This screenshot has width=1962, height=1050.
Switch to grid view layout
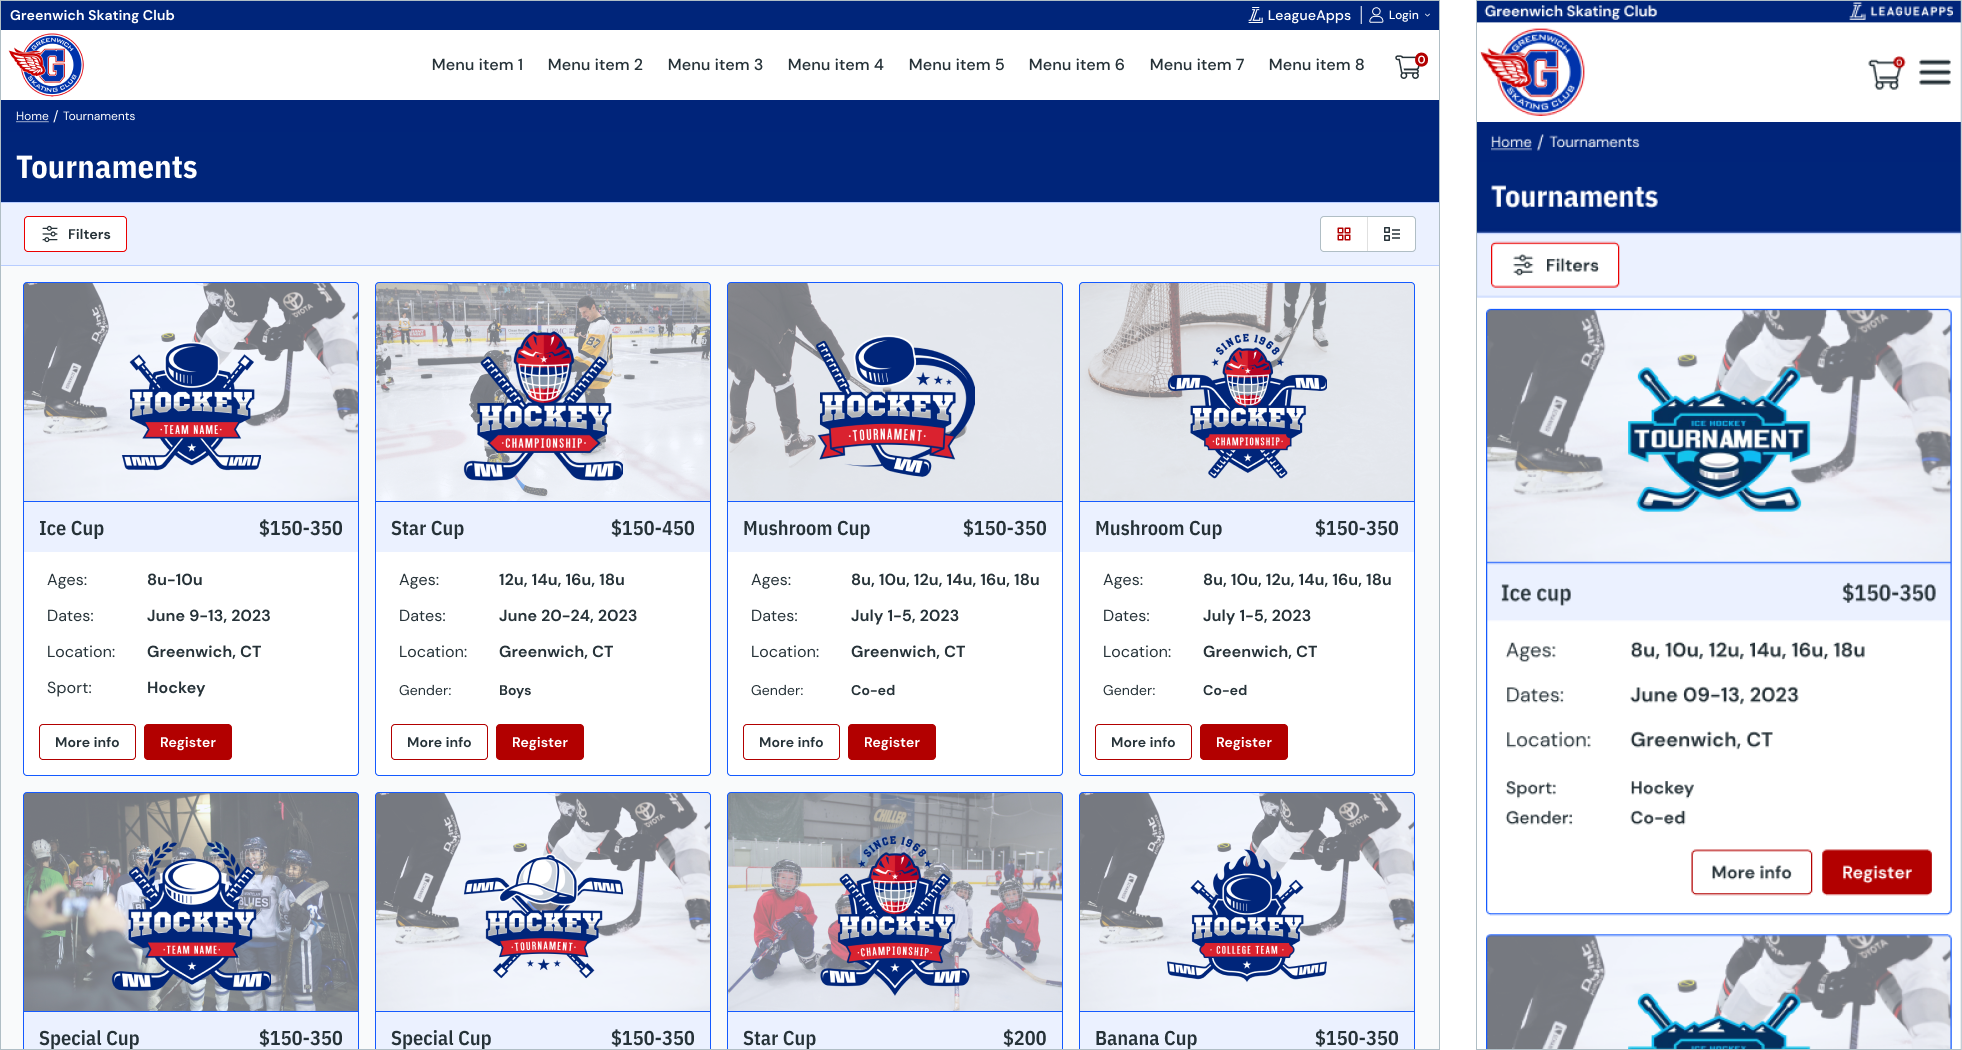[1344, 234]
